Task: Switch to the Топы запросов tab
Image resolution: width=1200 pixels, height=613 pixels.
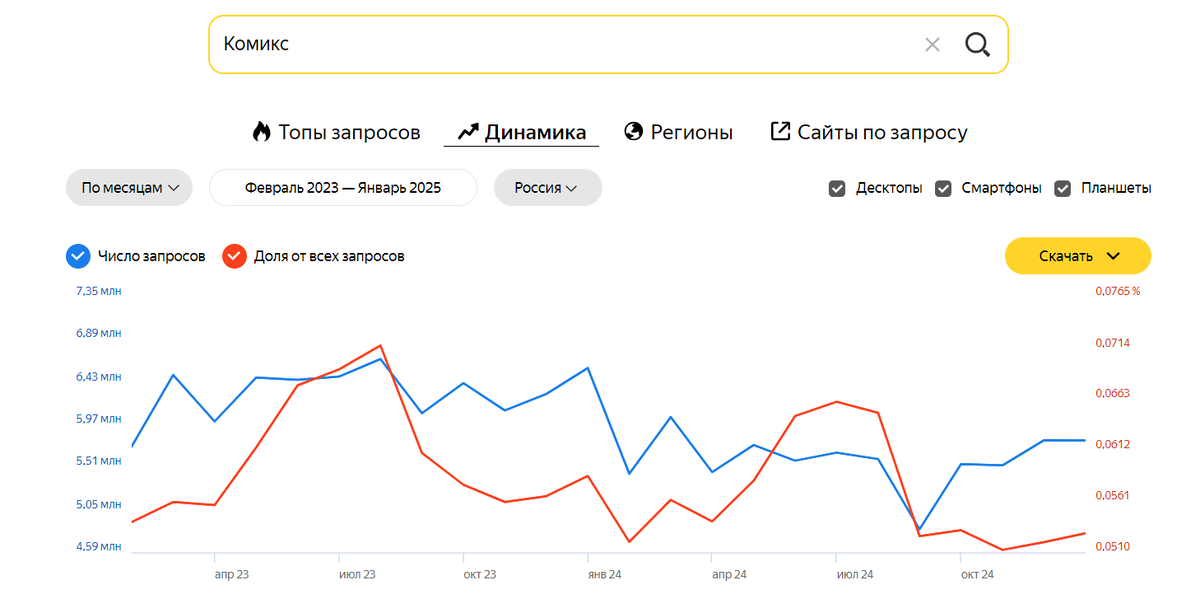Action: click(x=348, y=132)
